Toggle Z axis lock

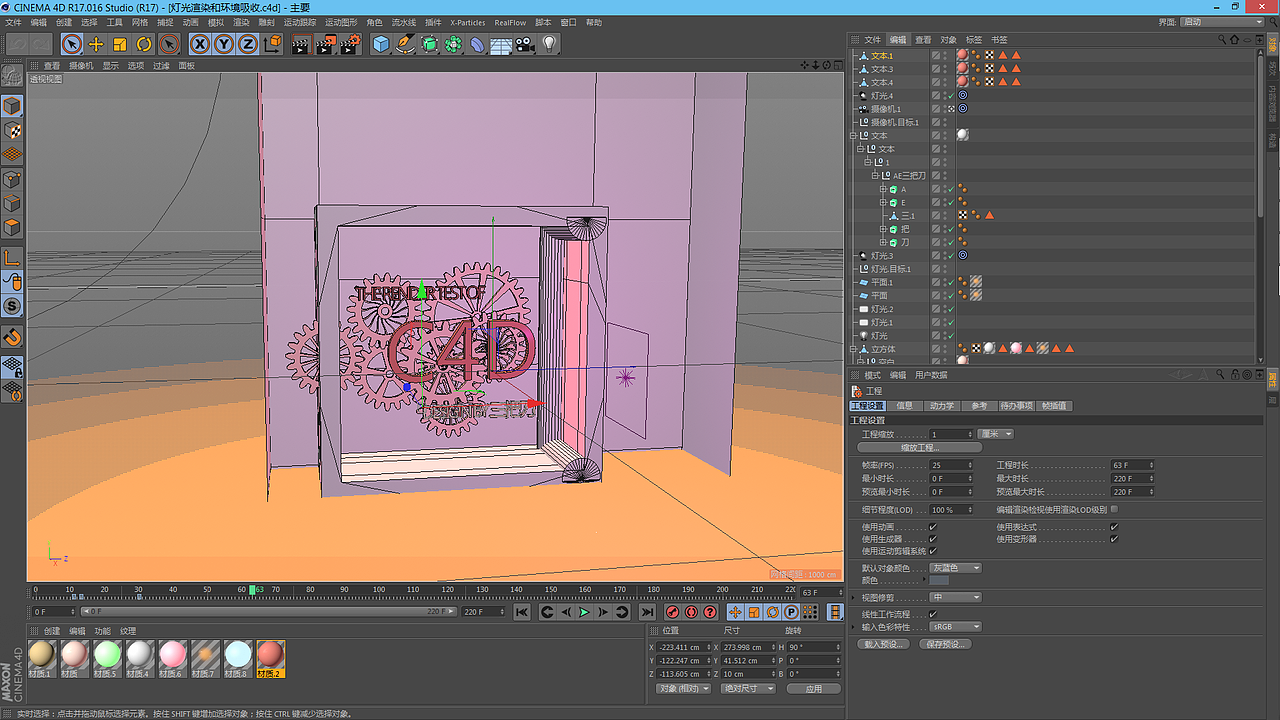pos(247,44)
